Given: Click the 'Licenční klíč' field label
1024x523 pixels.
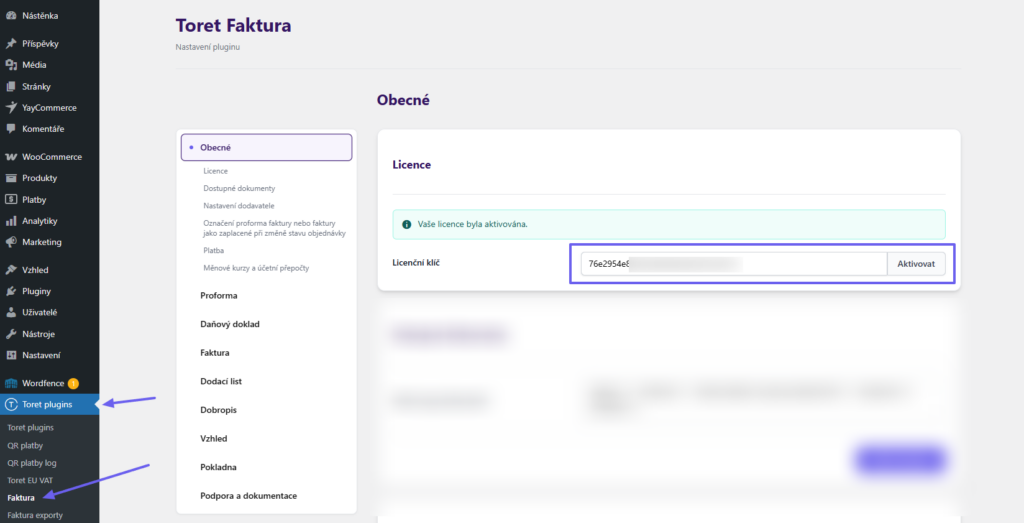Looking at the screenshot, I should (416, 262).
